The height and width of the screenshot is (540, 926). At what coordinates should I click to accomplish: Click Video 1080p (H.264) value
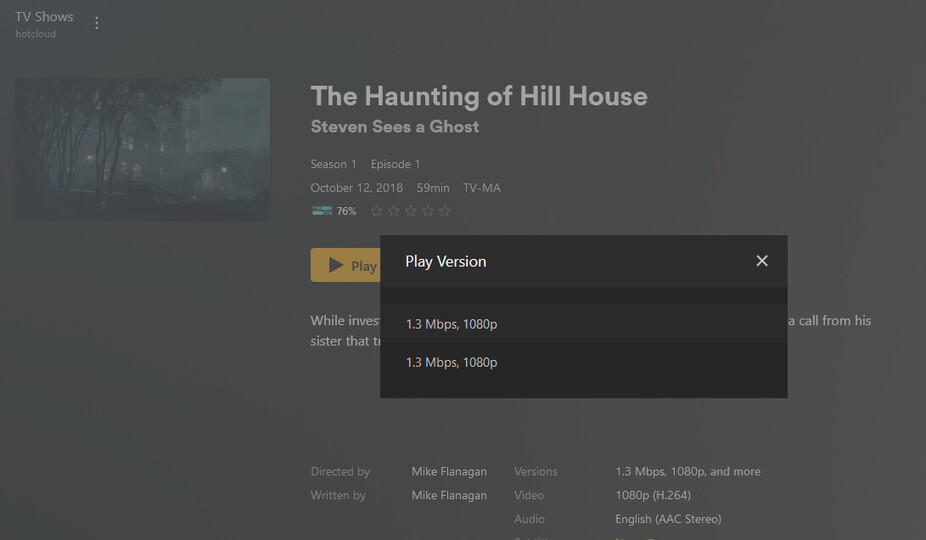pyautogui.click(x=653, y=495)
